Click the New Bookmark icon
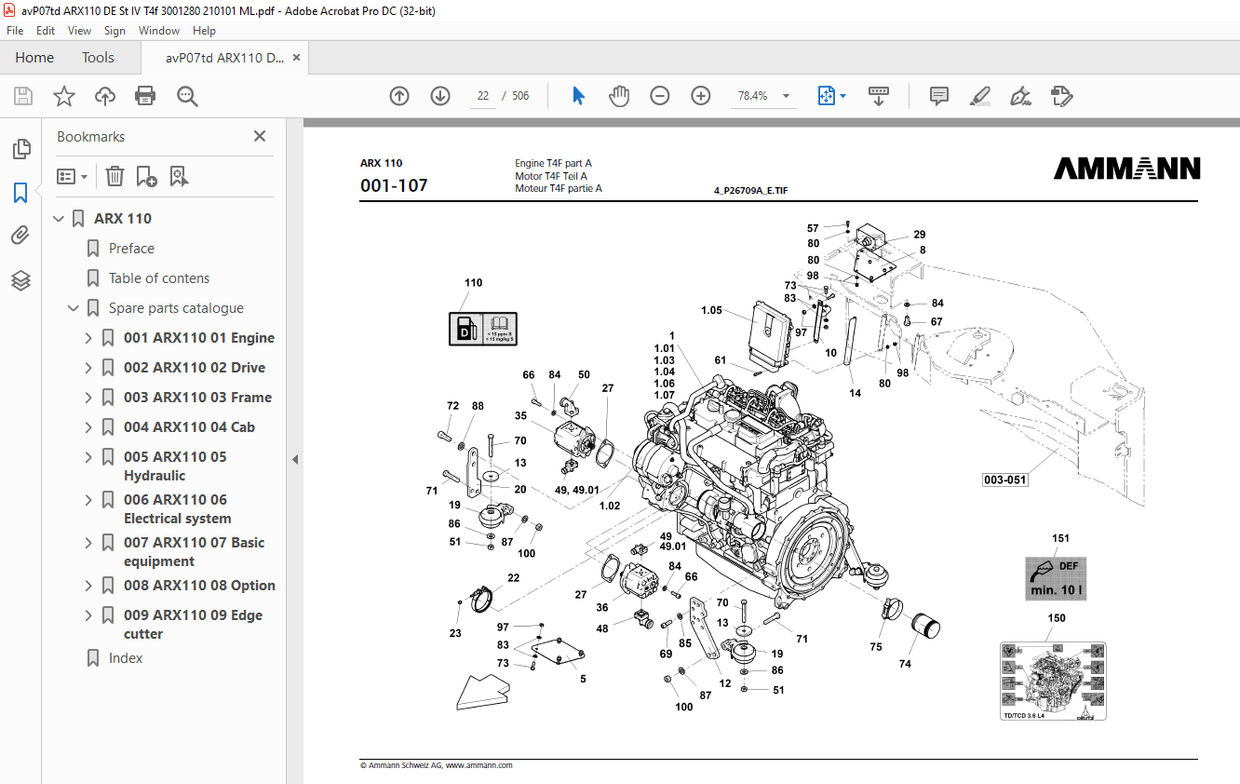 [x=146, y=176]
